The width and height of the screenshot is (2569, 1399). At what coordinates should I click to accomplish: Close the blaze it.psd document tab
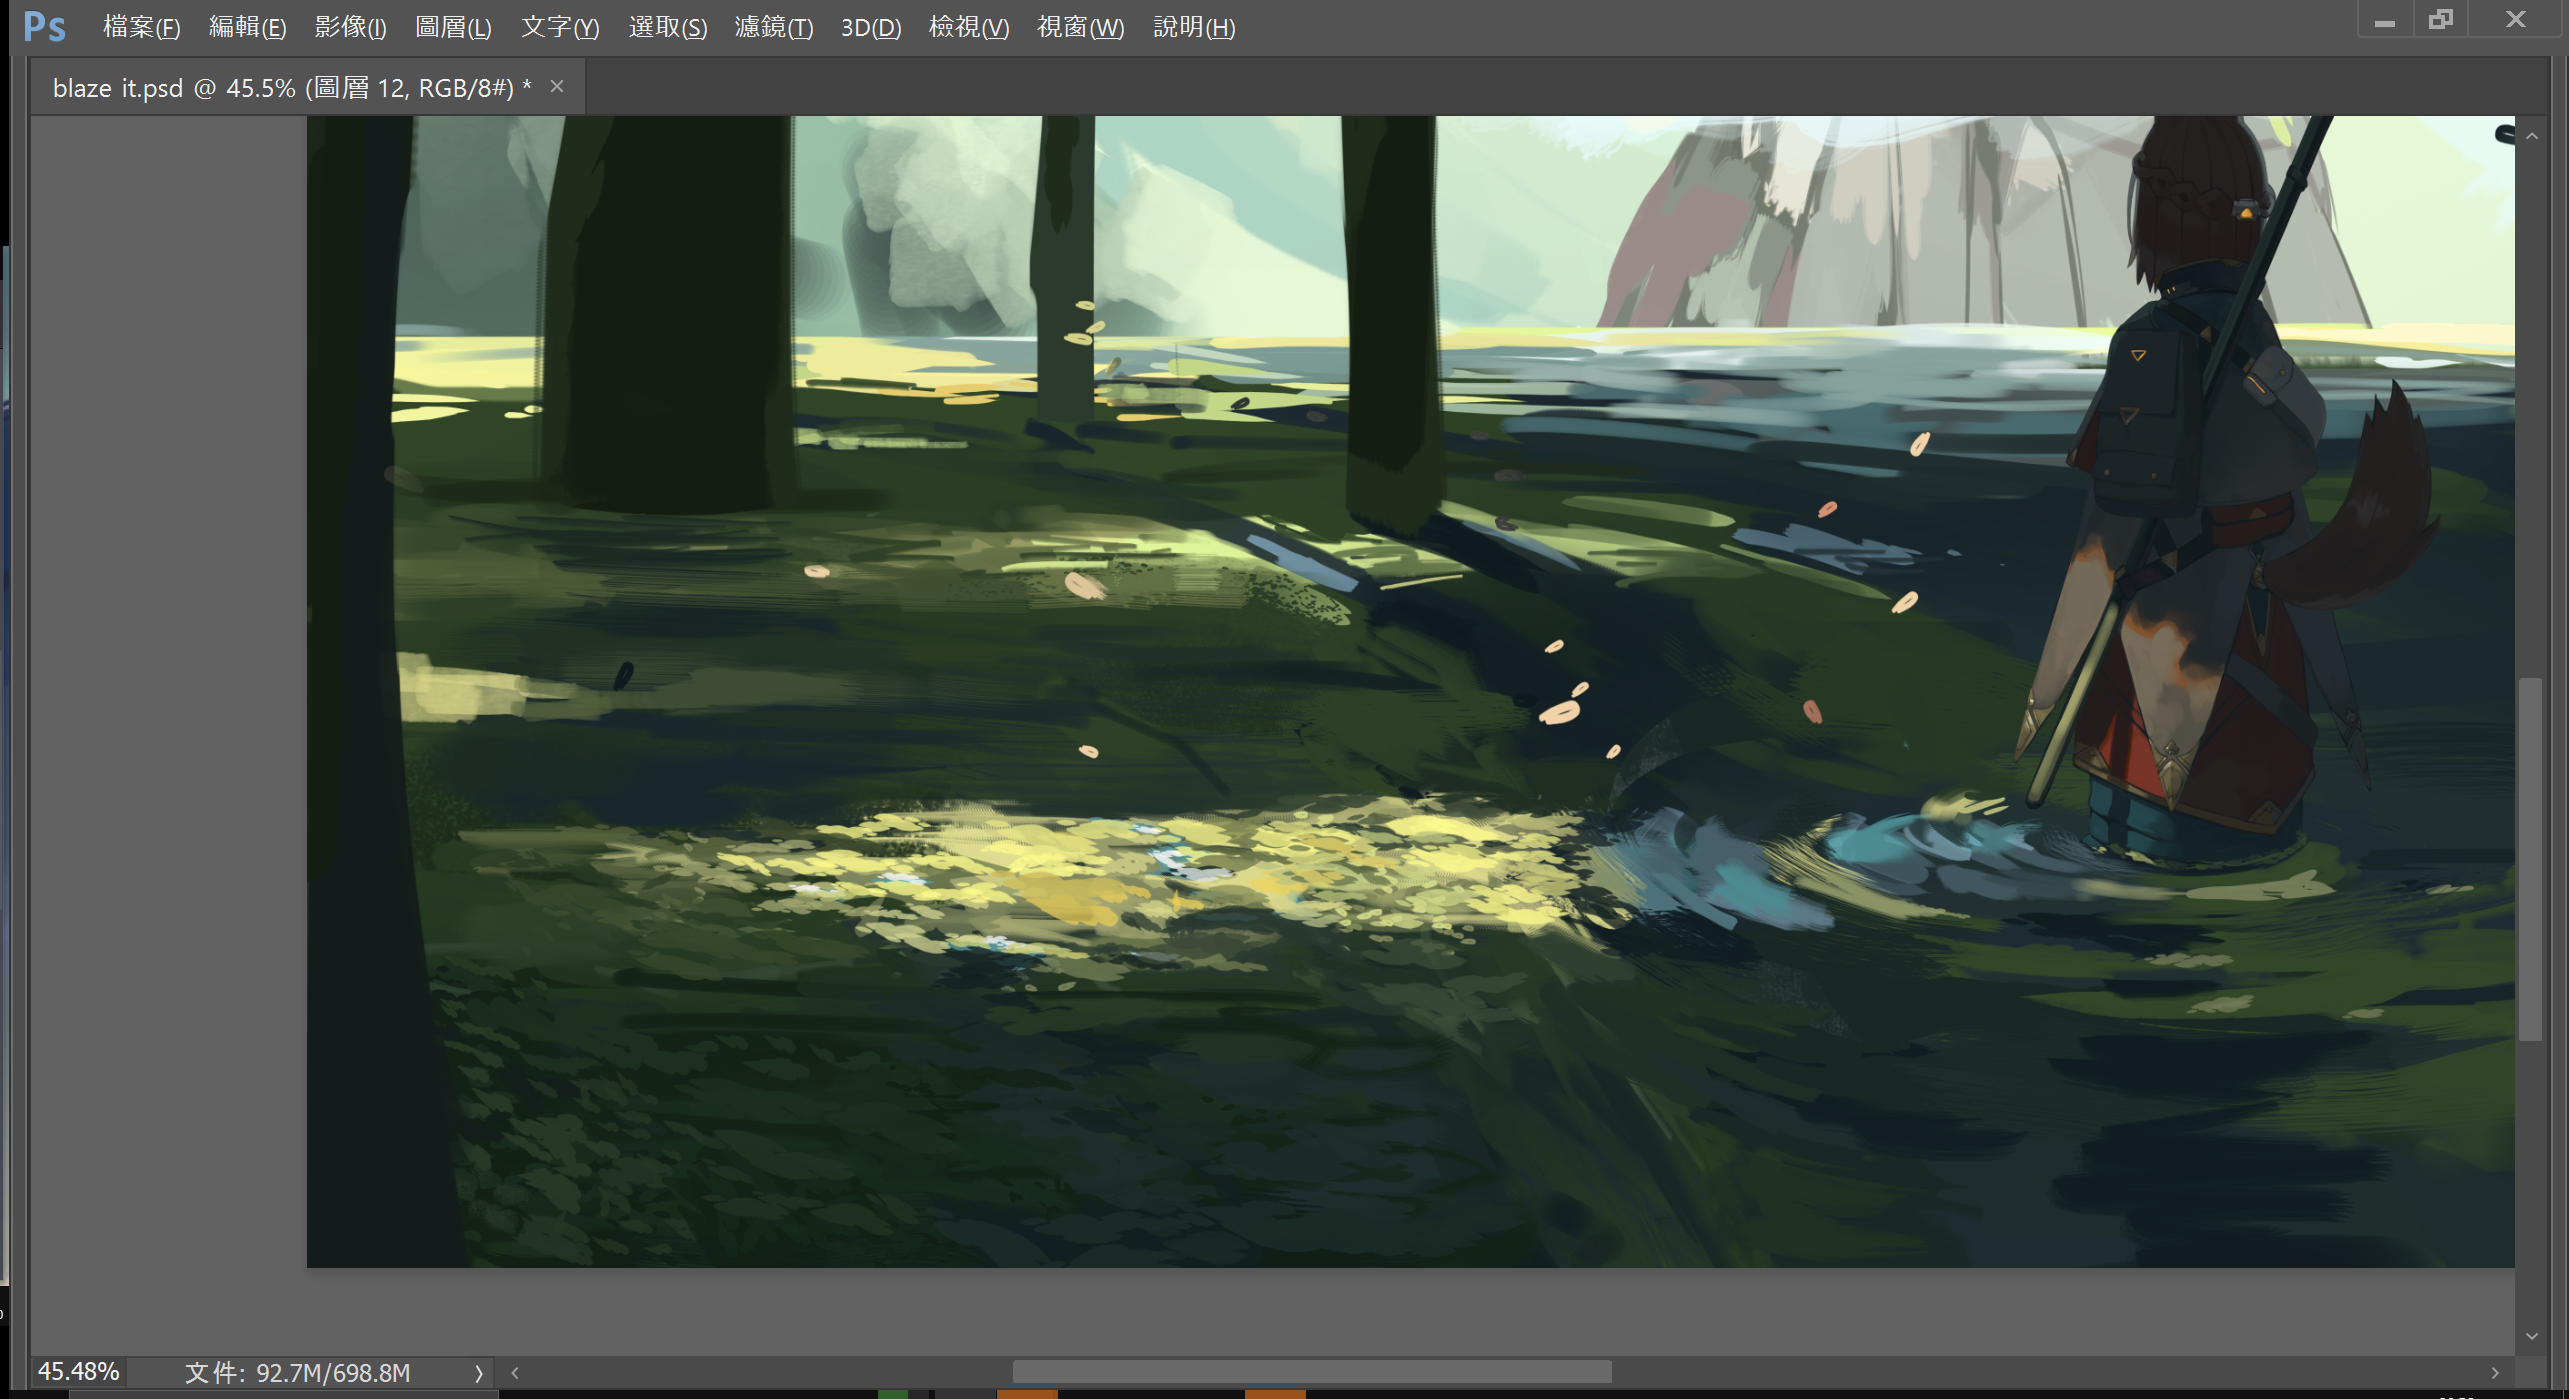point(557,87)
